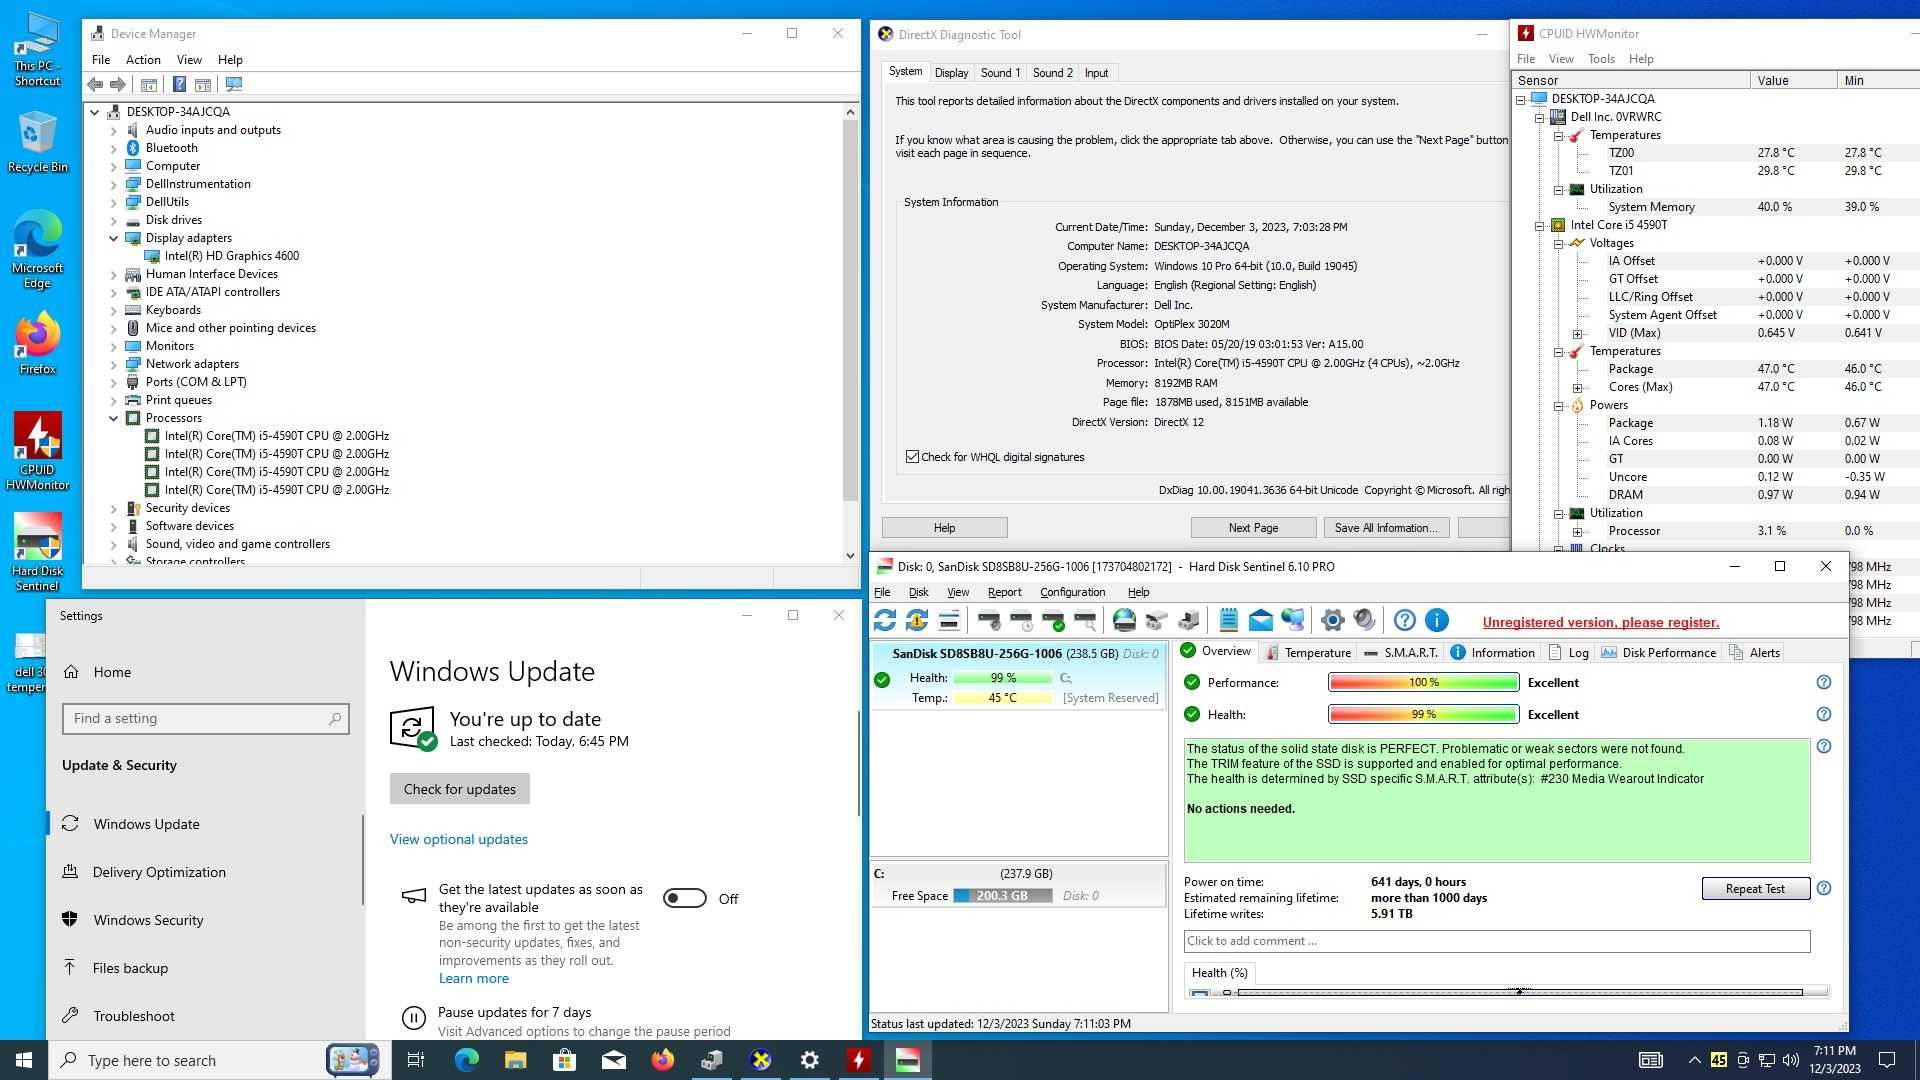This screenshot has height=1080, width=1920.
Task: Click the Configuration menu in Hard Disk Sentinel
Action: 1072,591
